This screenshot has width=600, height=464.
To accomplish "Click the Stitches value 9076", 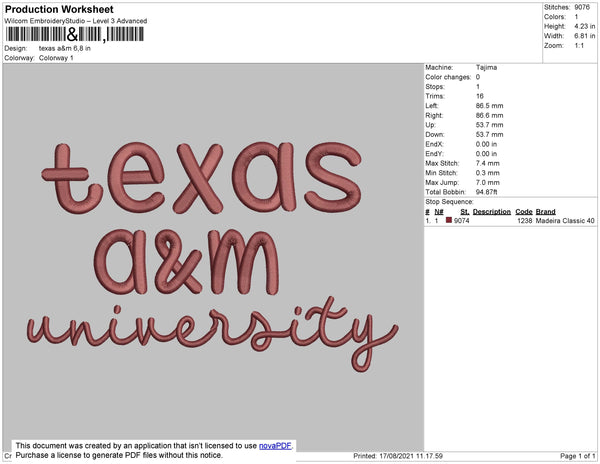I will click(582, 7).
